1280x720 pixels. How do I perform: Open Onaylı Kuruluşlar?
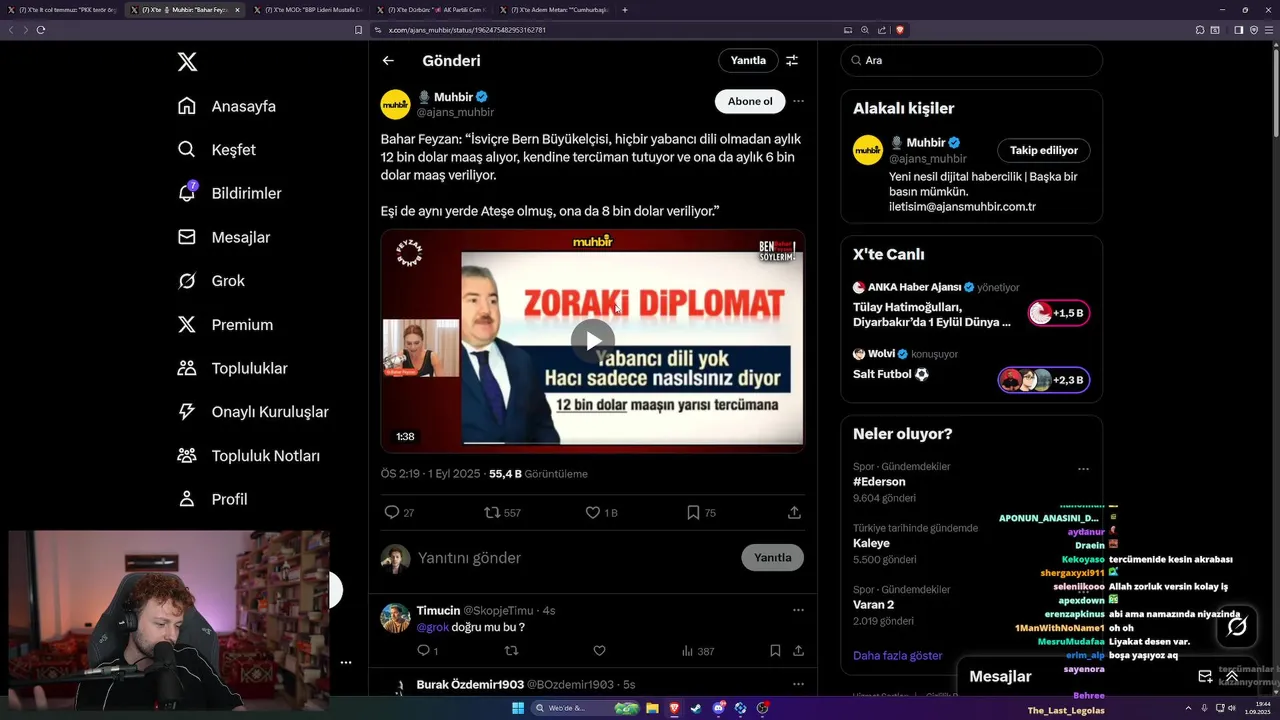[253, 412]
